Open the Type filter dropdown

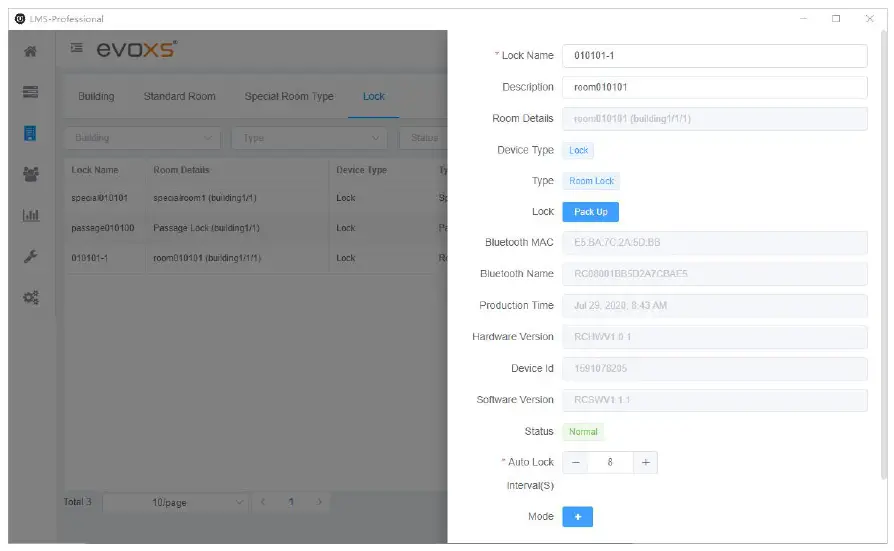tap(309, 138)
